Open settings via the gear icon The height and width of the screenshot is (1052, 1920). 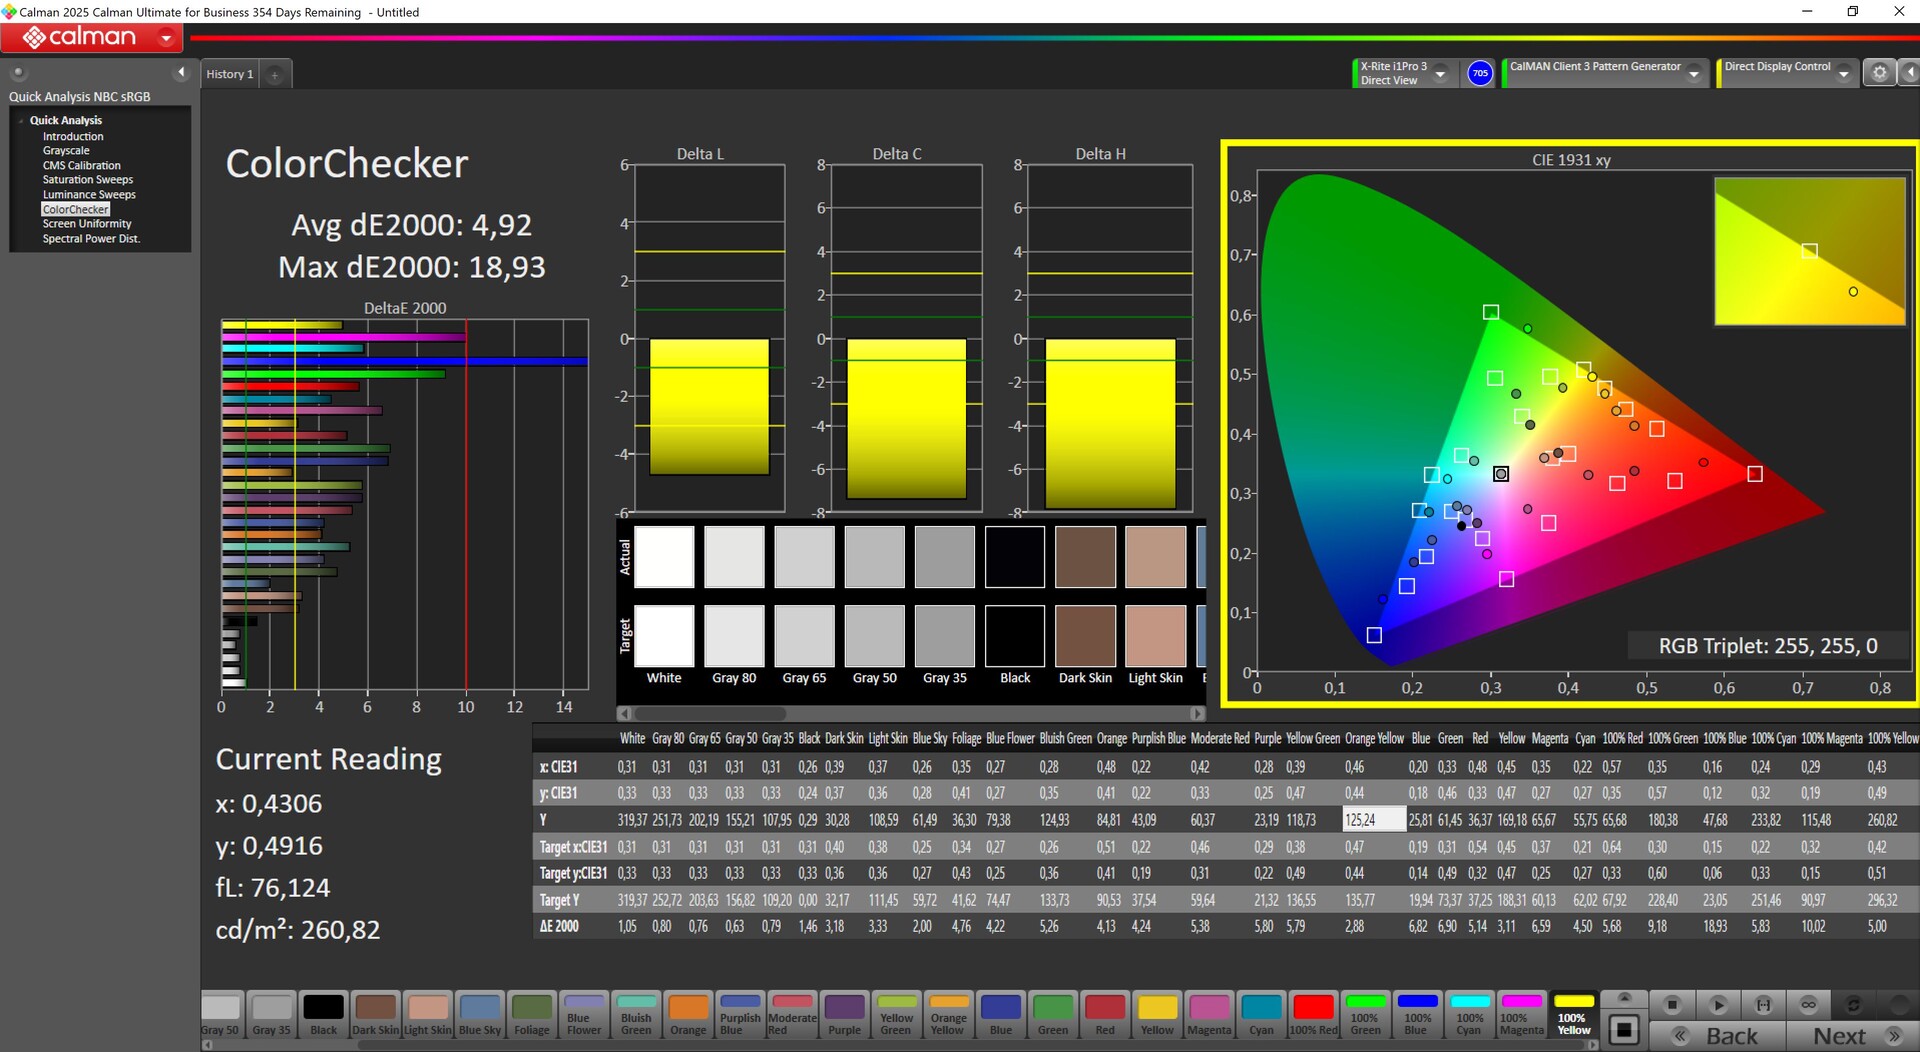(1879, 73)
